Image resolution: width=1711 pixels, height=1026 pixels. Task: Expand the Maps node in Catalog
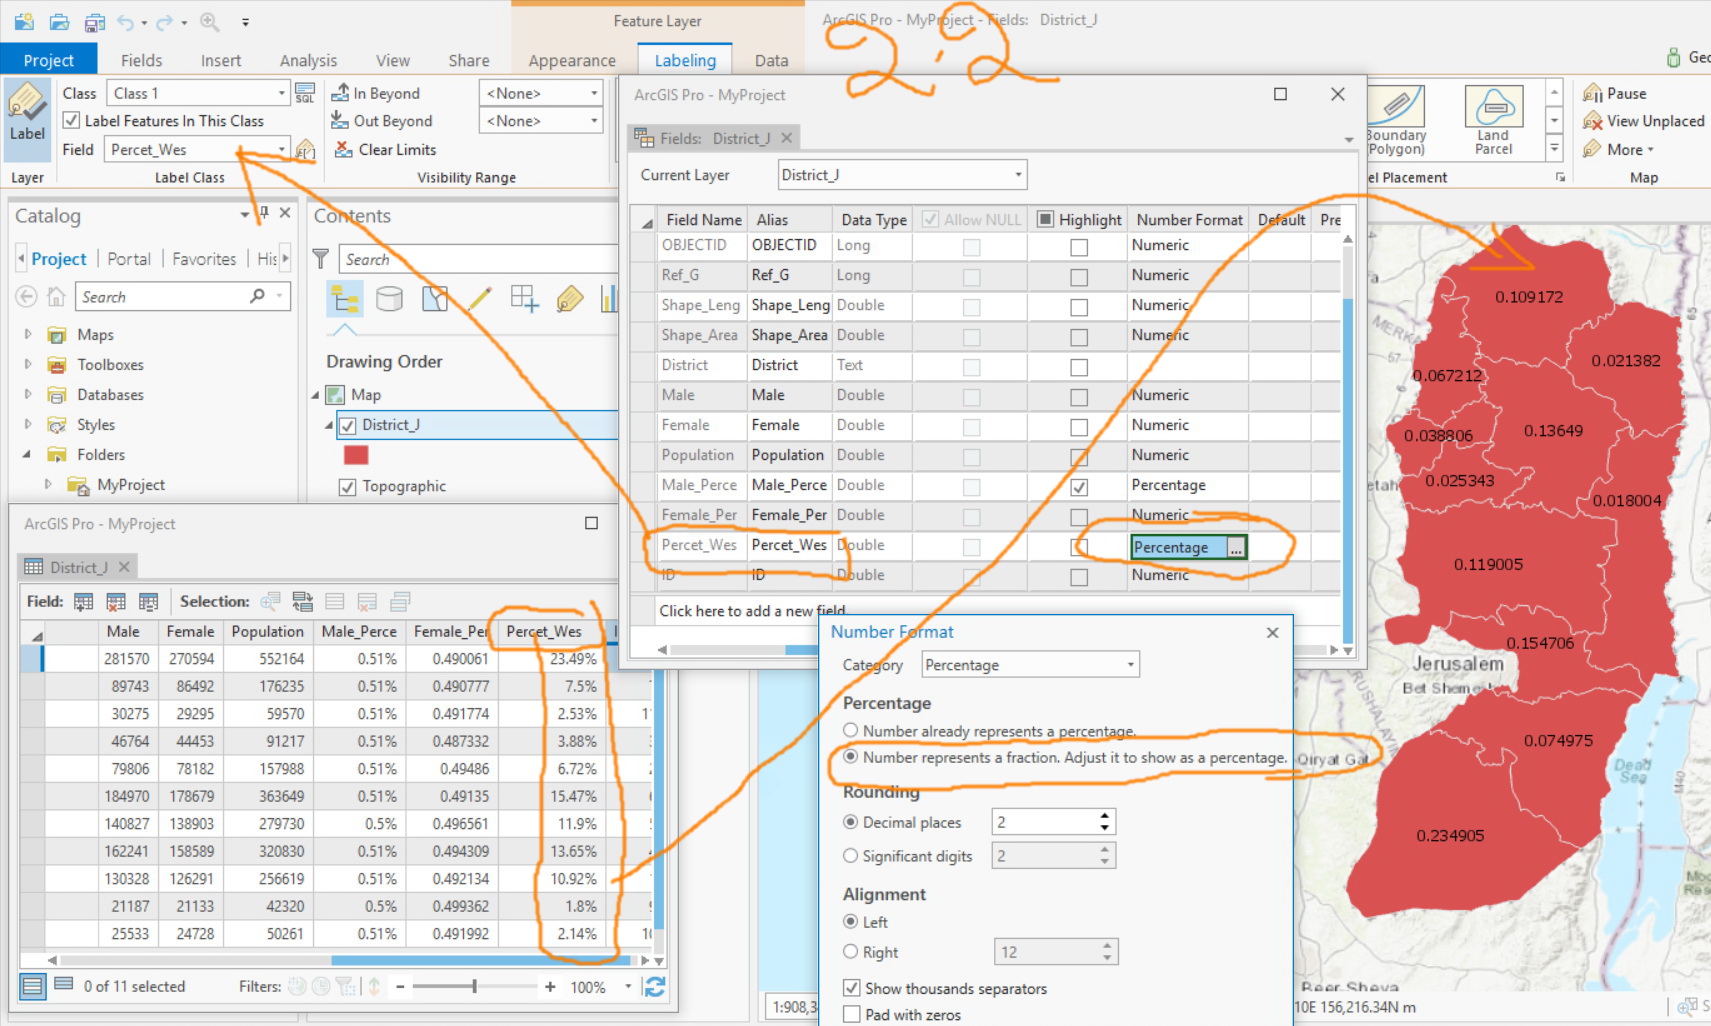point(28,334)
